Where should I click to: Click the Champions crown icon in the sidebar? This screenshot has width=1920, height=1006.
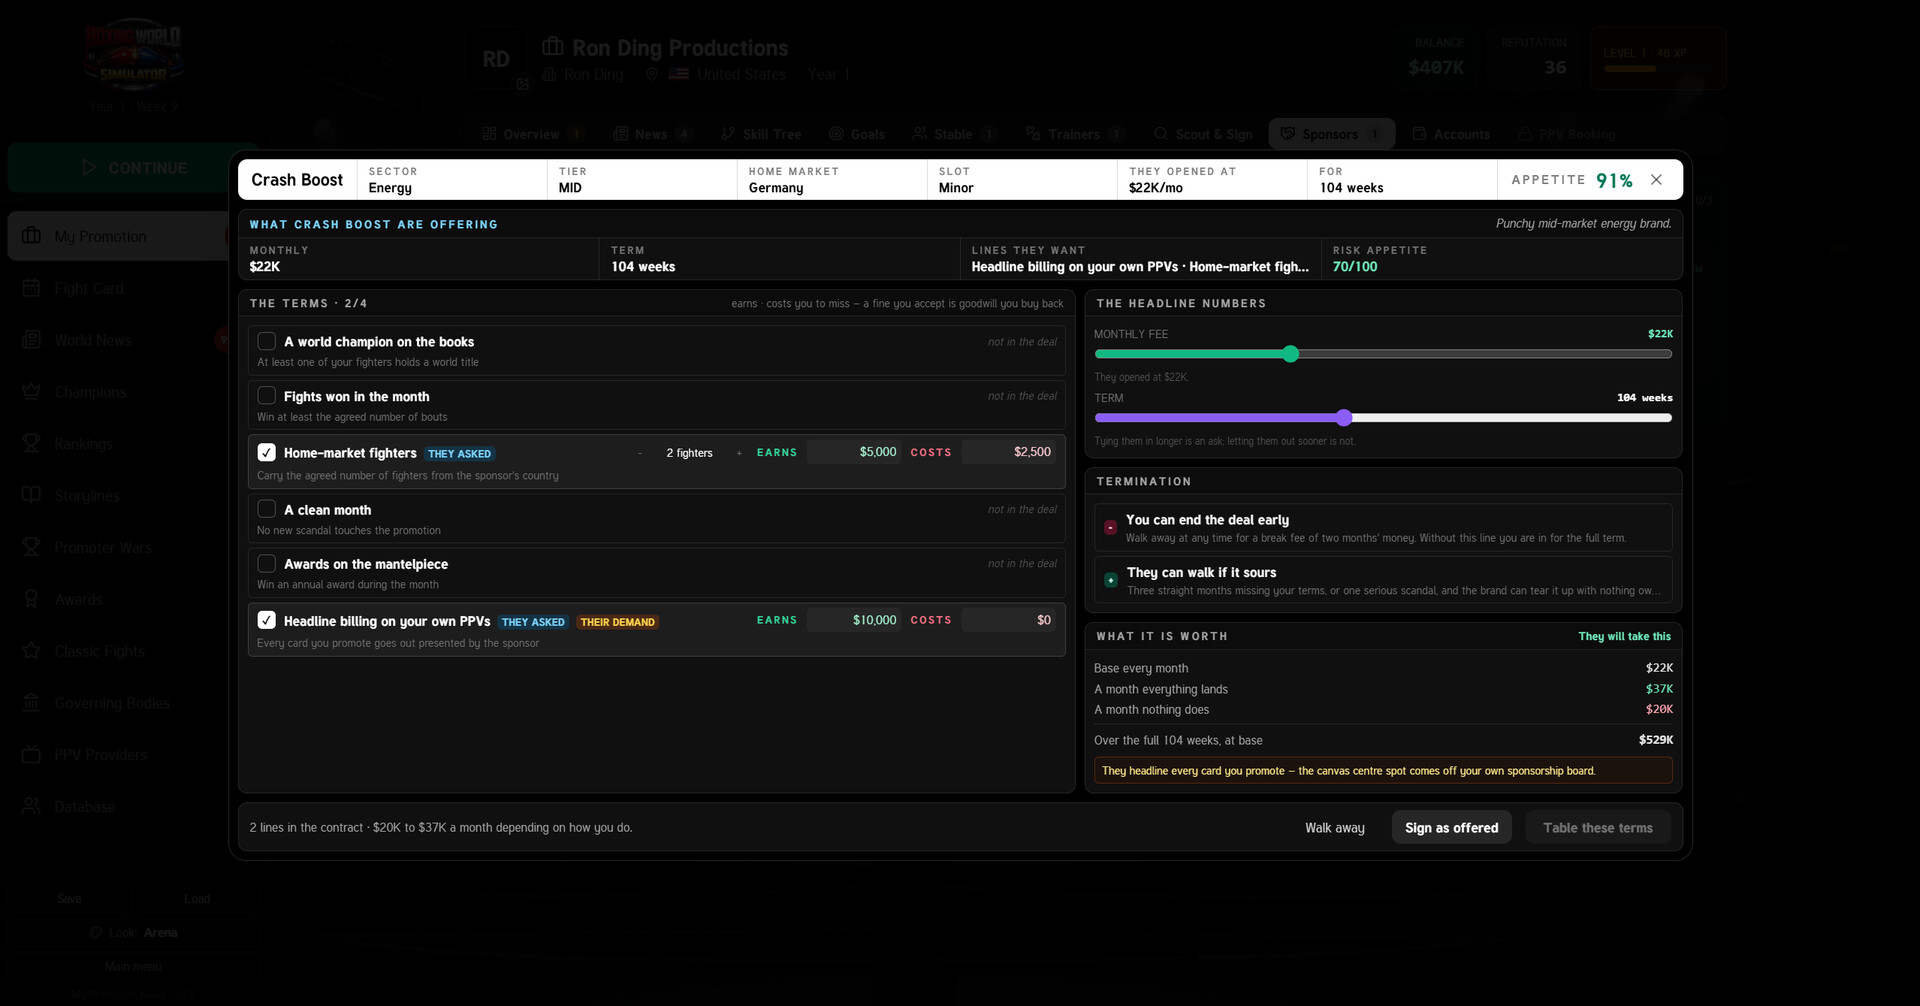pos(32,392)
